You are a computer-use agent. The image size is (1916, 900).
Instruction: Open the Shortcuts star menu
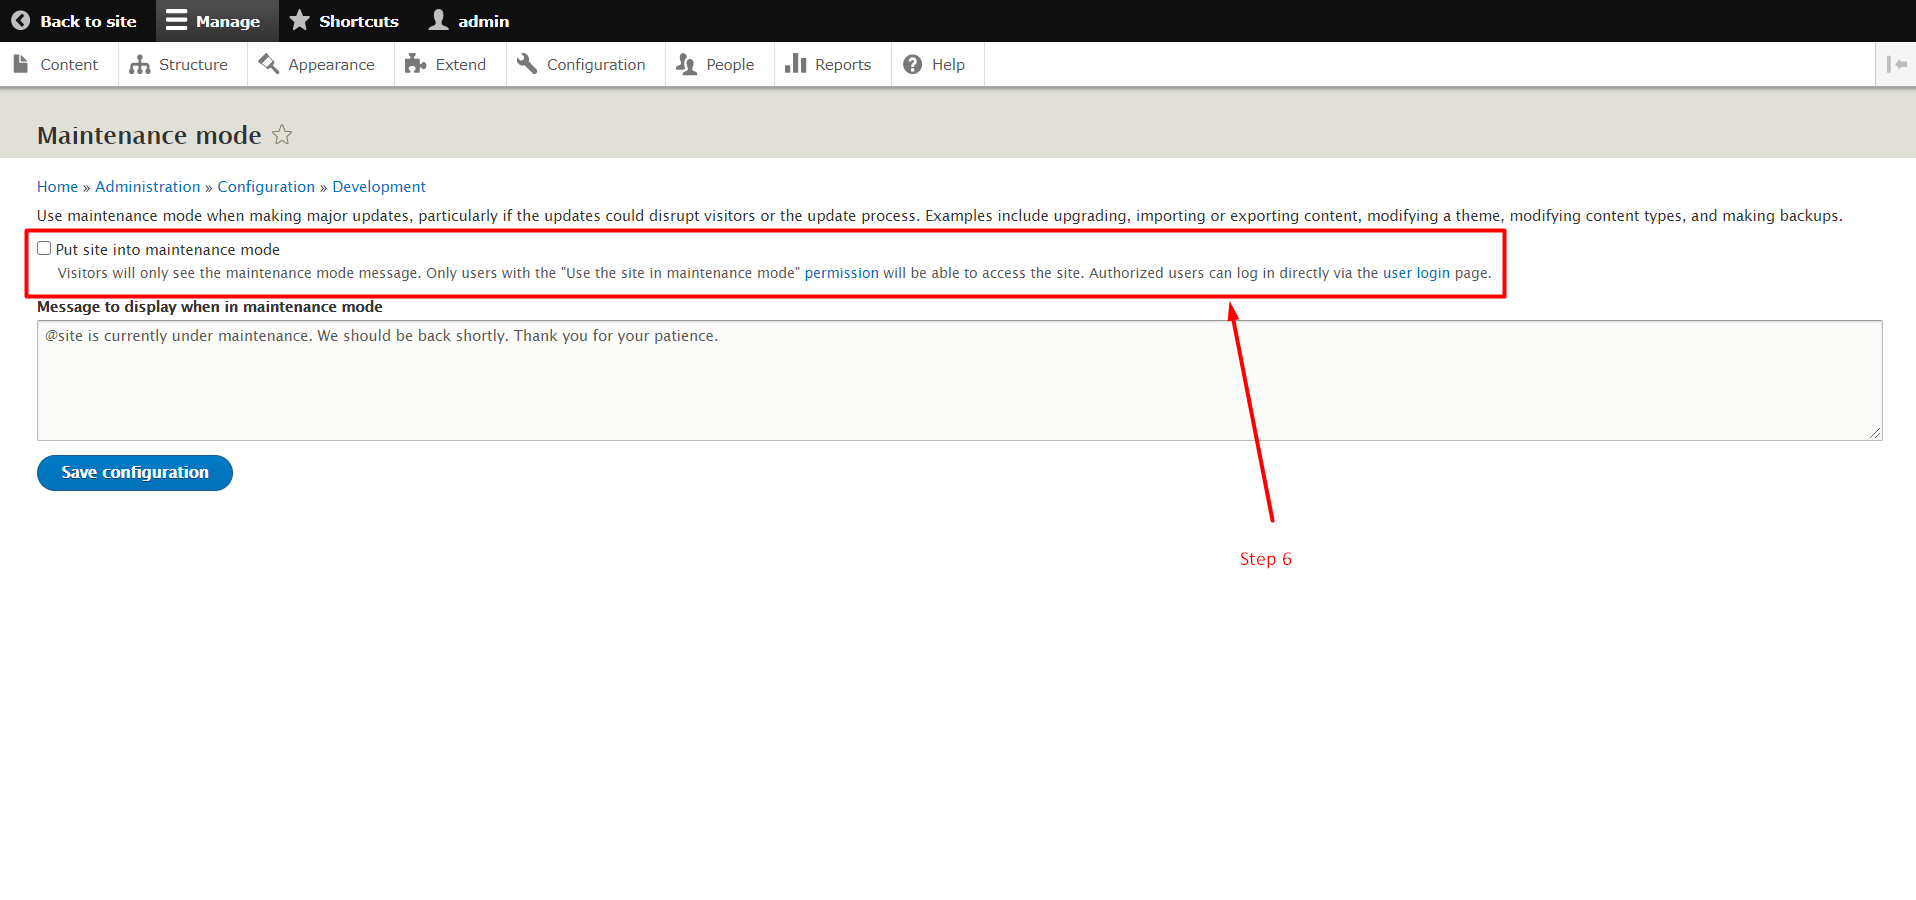tap(344, 21)
